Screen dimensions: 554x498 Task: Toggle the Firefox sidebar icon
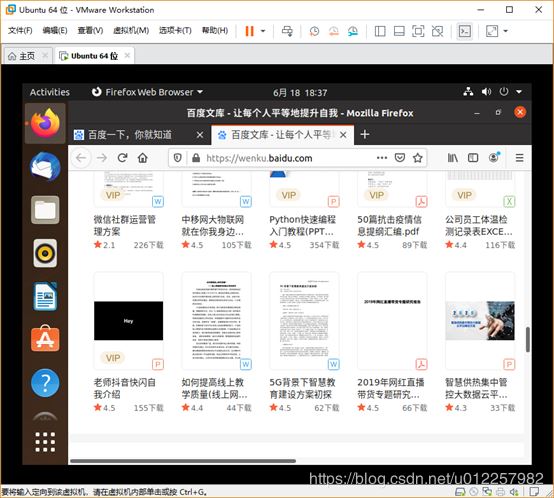point(473,158)
